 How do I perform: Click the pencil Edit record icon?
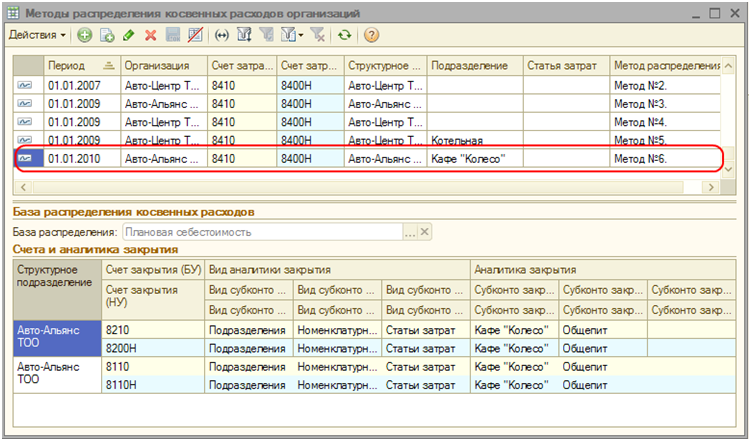(x=129, y=35)
